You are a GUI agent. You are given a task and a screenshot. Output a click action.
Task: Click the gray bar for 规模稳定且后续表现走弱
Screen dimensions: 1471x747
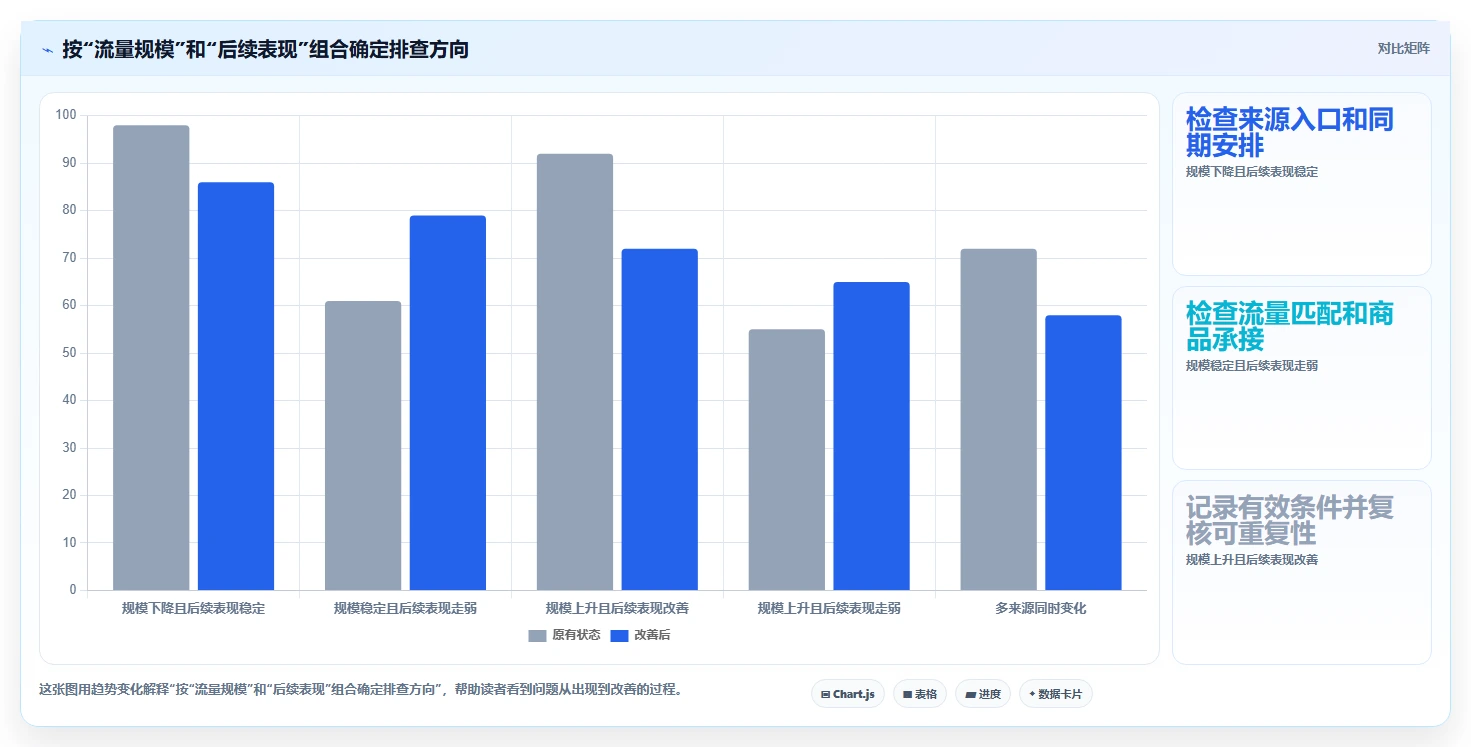[x=363, y=445]
